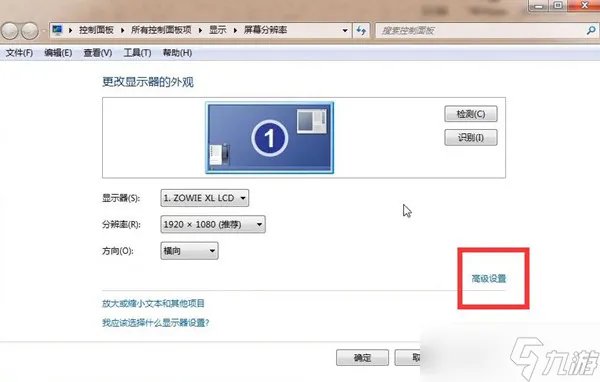Open the 方向 横向 orientation dropdown
The width and height of the screenshot is (600, 382).
tap(189, 251)
